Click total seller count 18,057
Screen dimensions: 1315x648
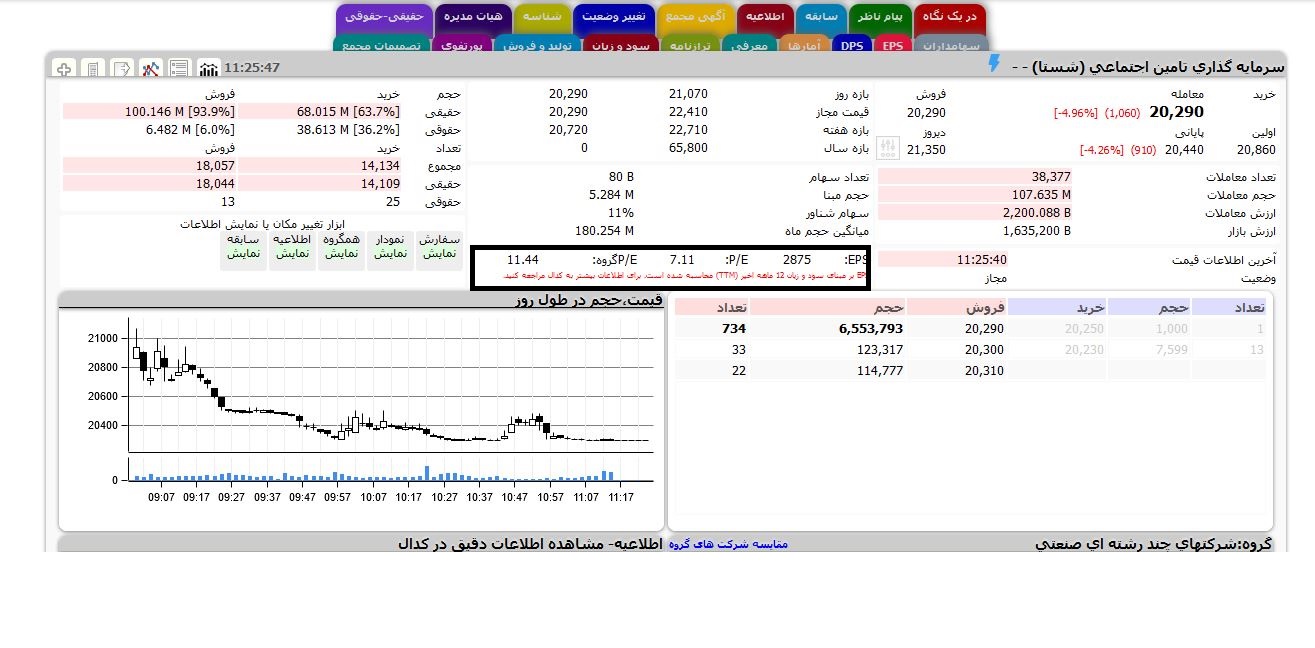pos(215,165)
